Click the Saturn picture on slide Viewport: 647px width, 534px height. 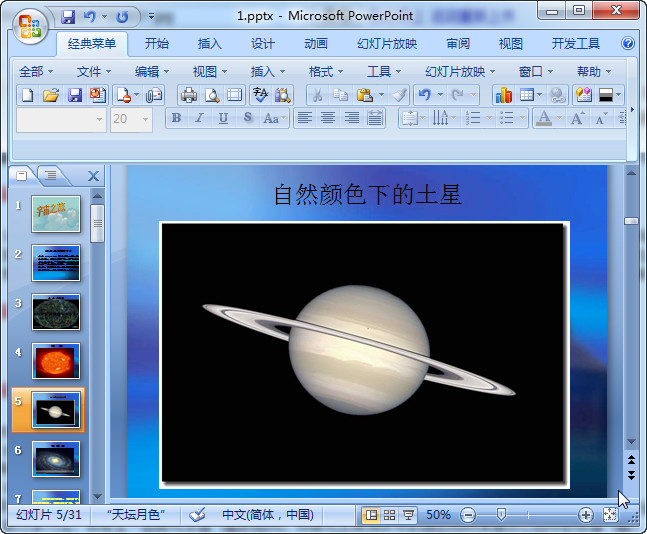[x=364, y=355]
